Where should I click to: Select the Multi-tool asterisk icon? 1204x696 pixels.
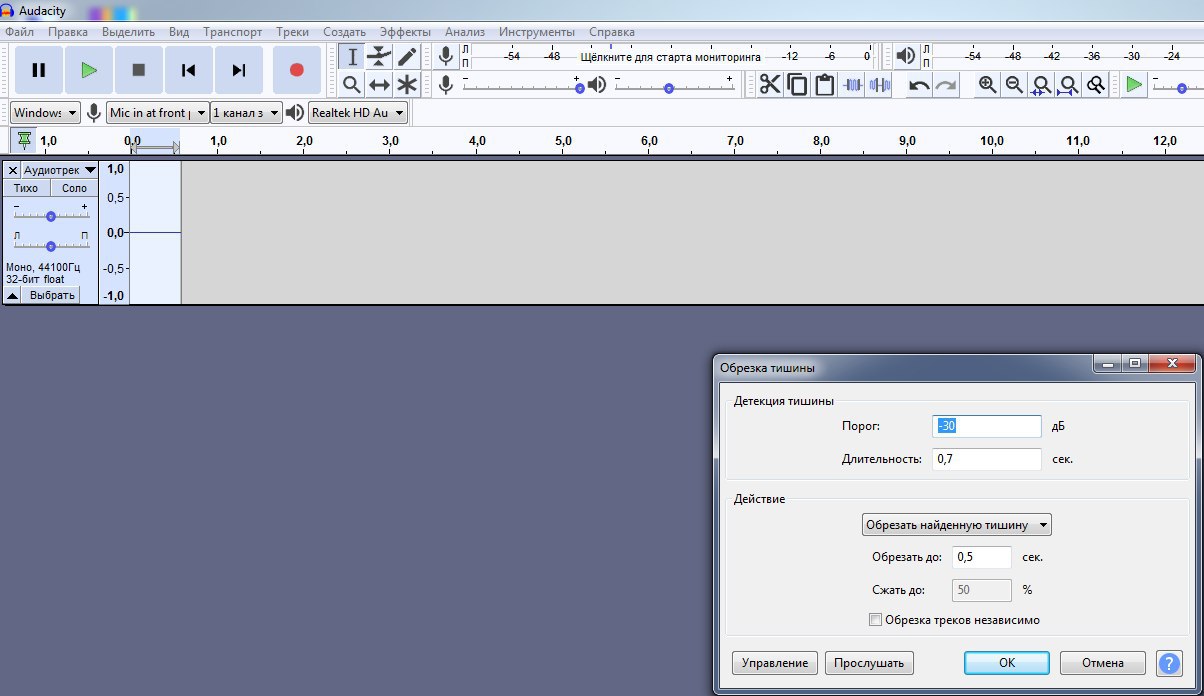pyautogui.click(x=406, y=84)
